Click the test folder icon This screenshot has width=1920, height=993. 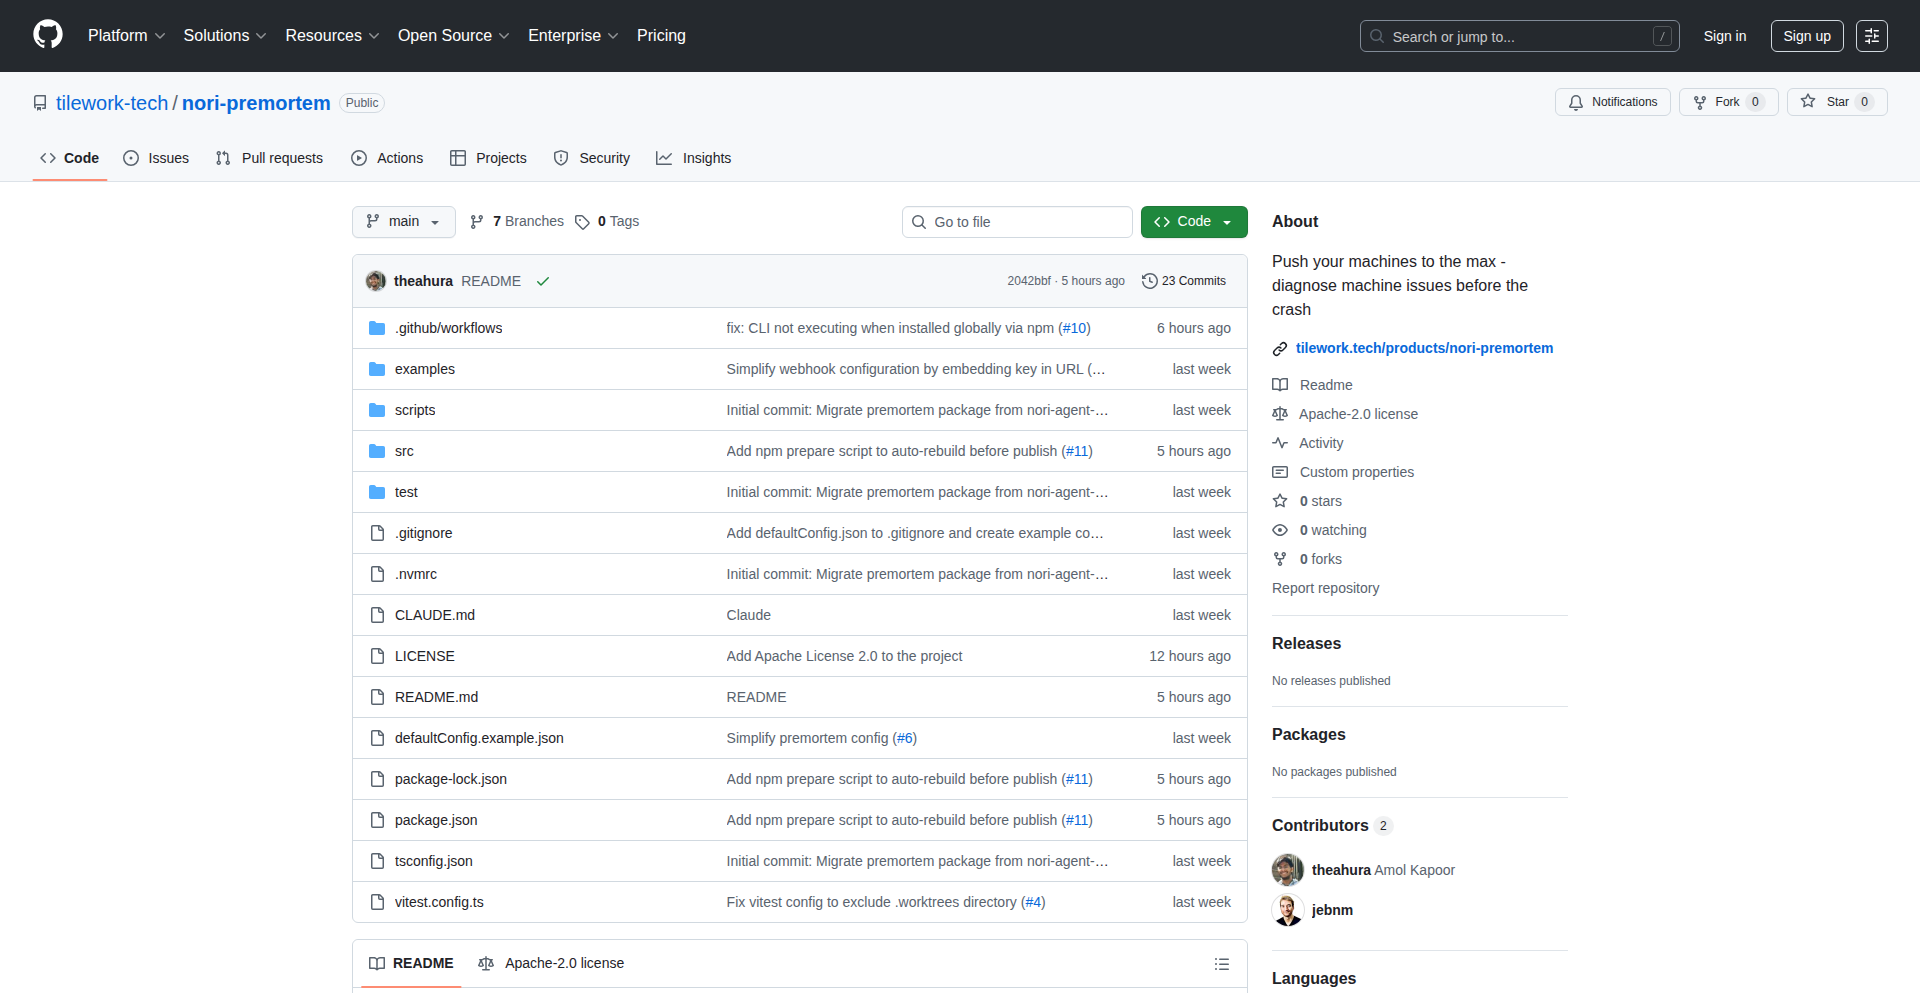(377, 492)
